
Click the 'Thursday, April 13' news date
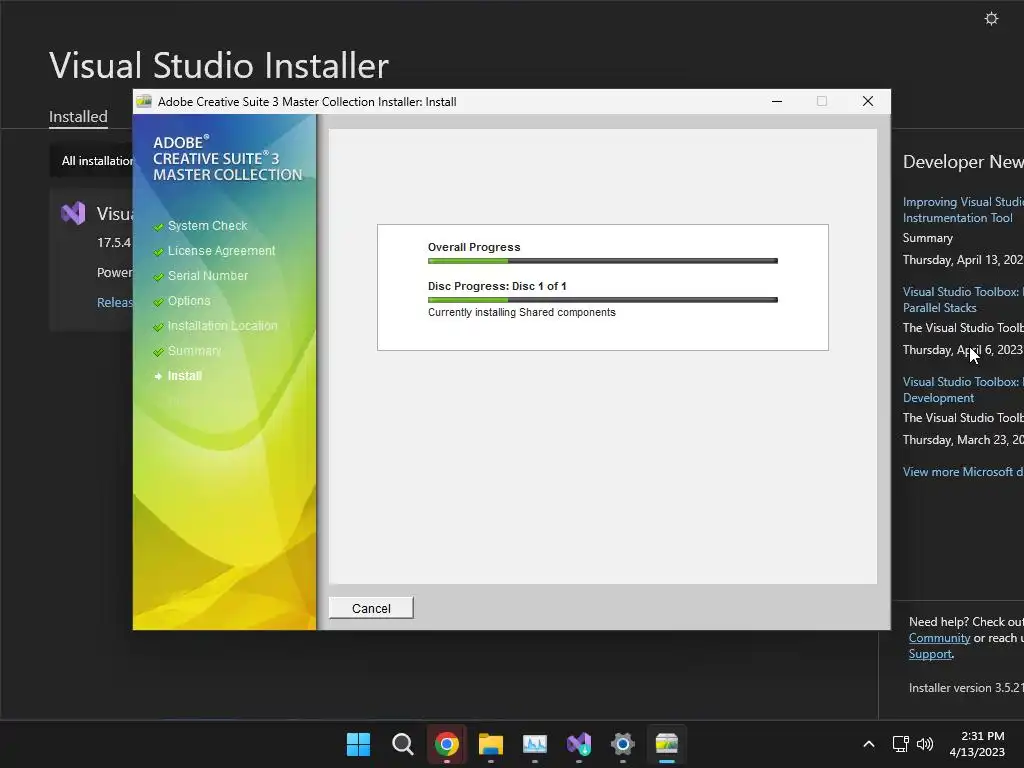click(963, 260)
